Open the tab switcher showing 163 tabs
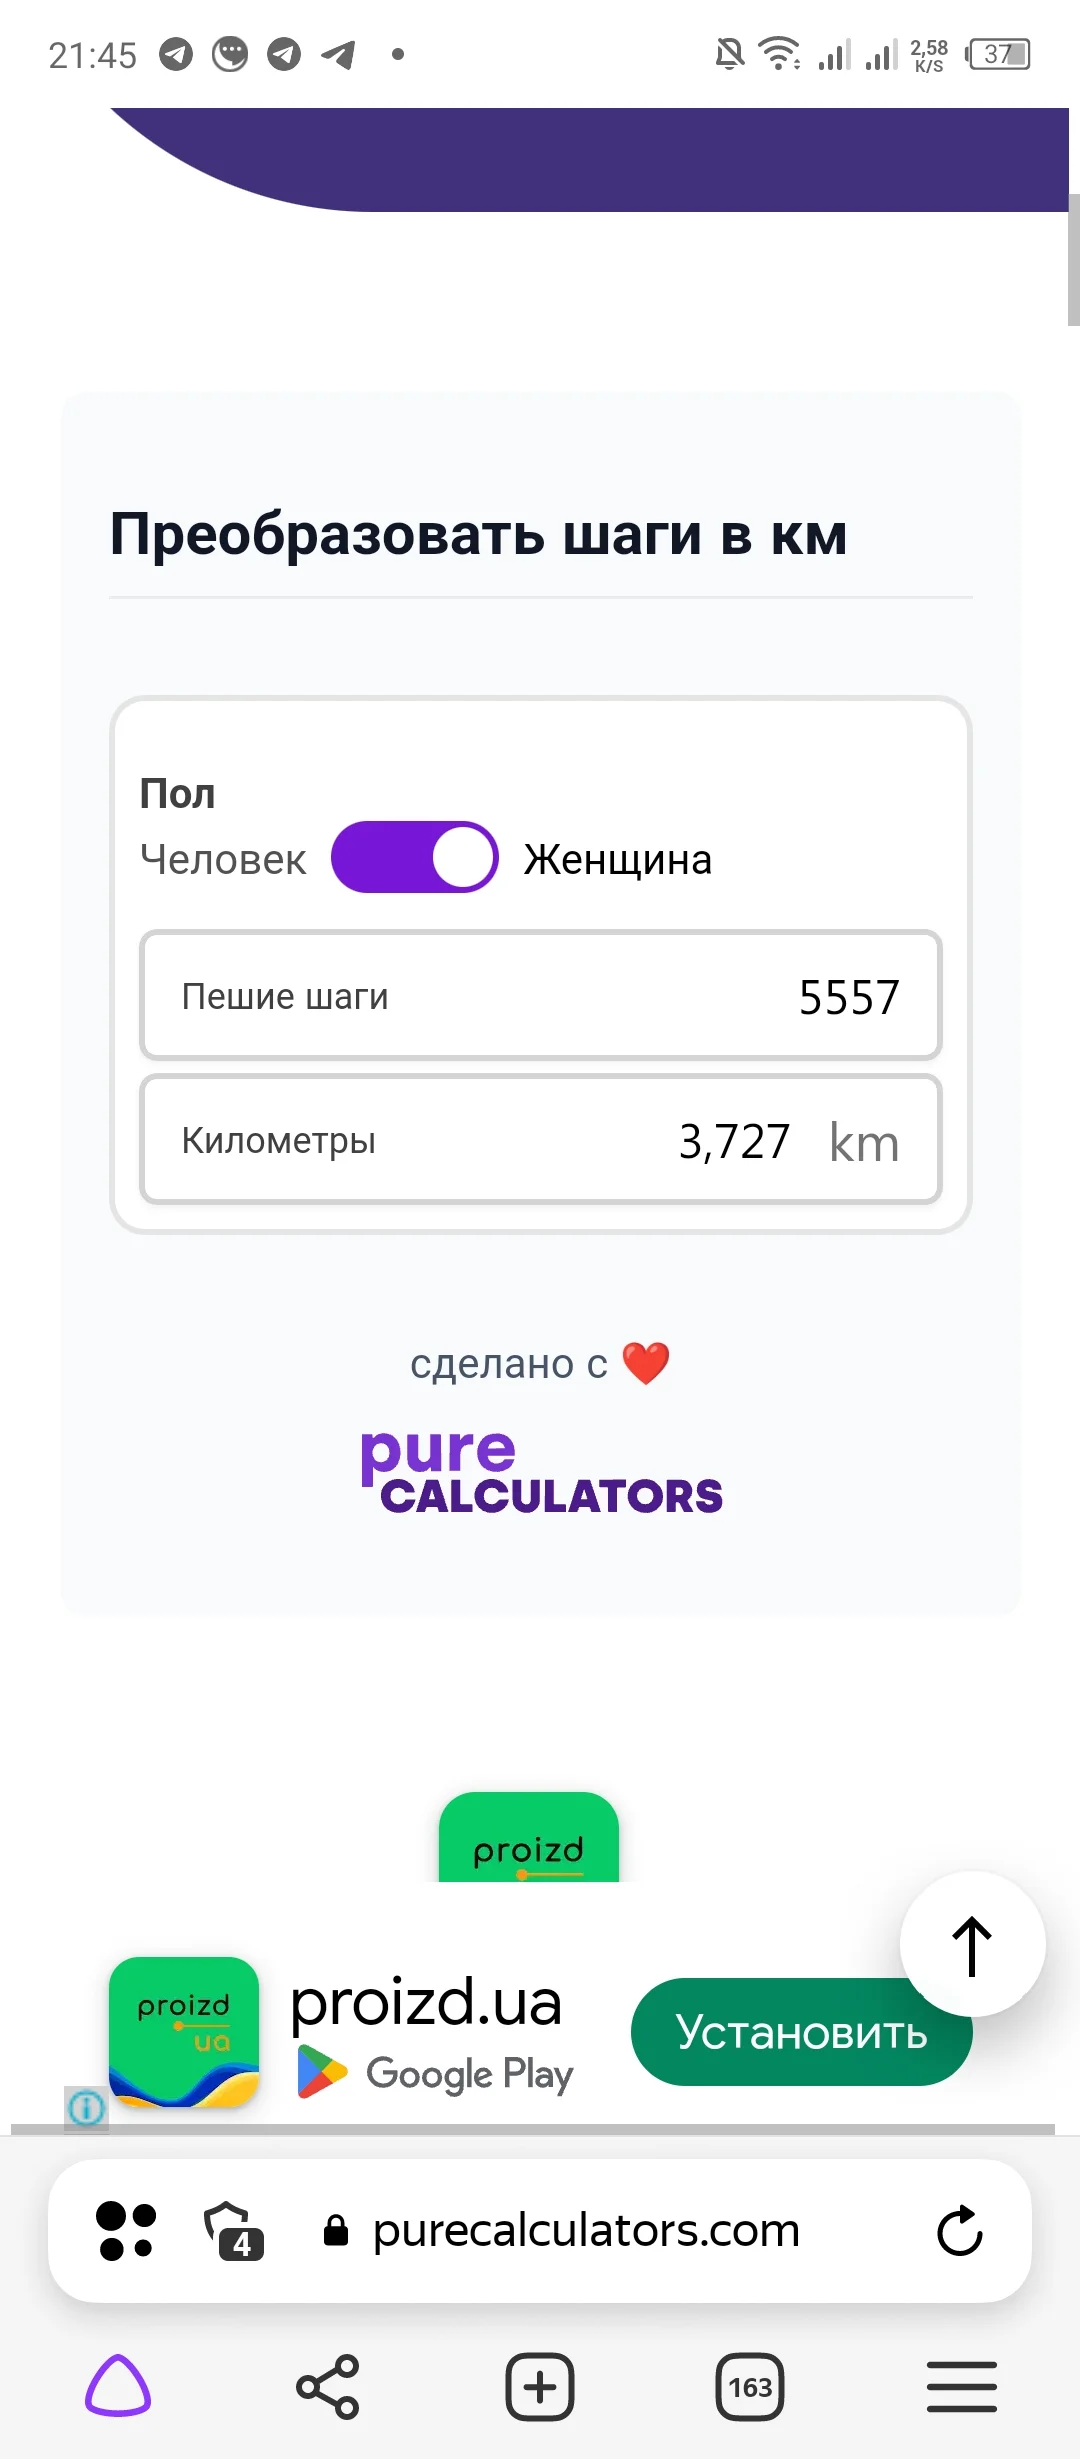1080x2459 pixels. (750, 2387)
